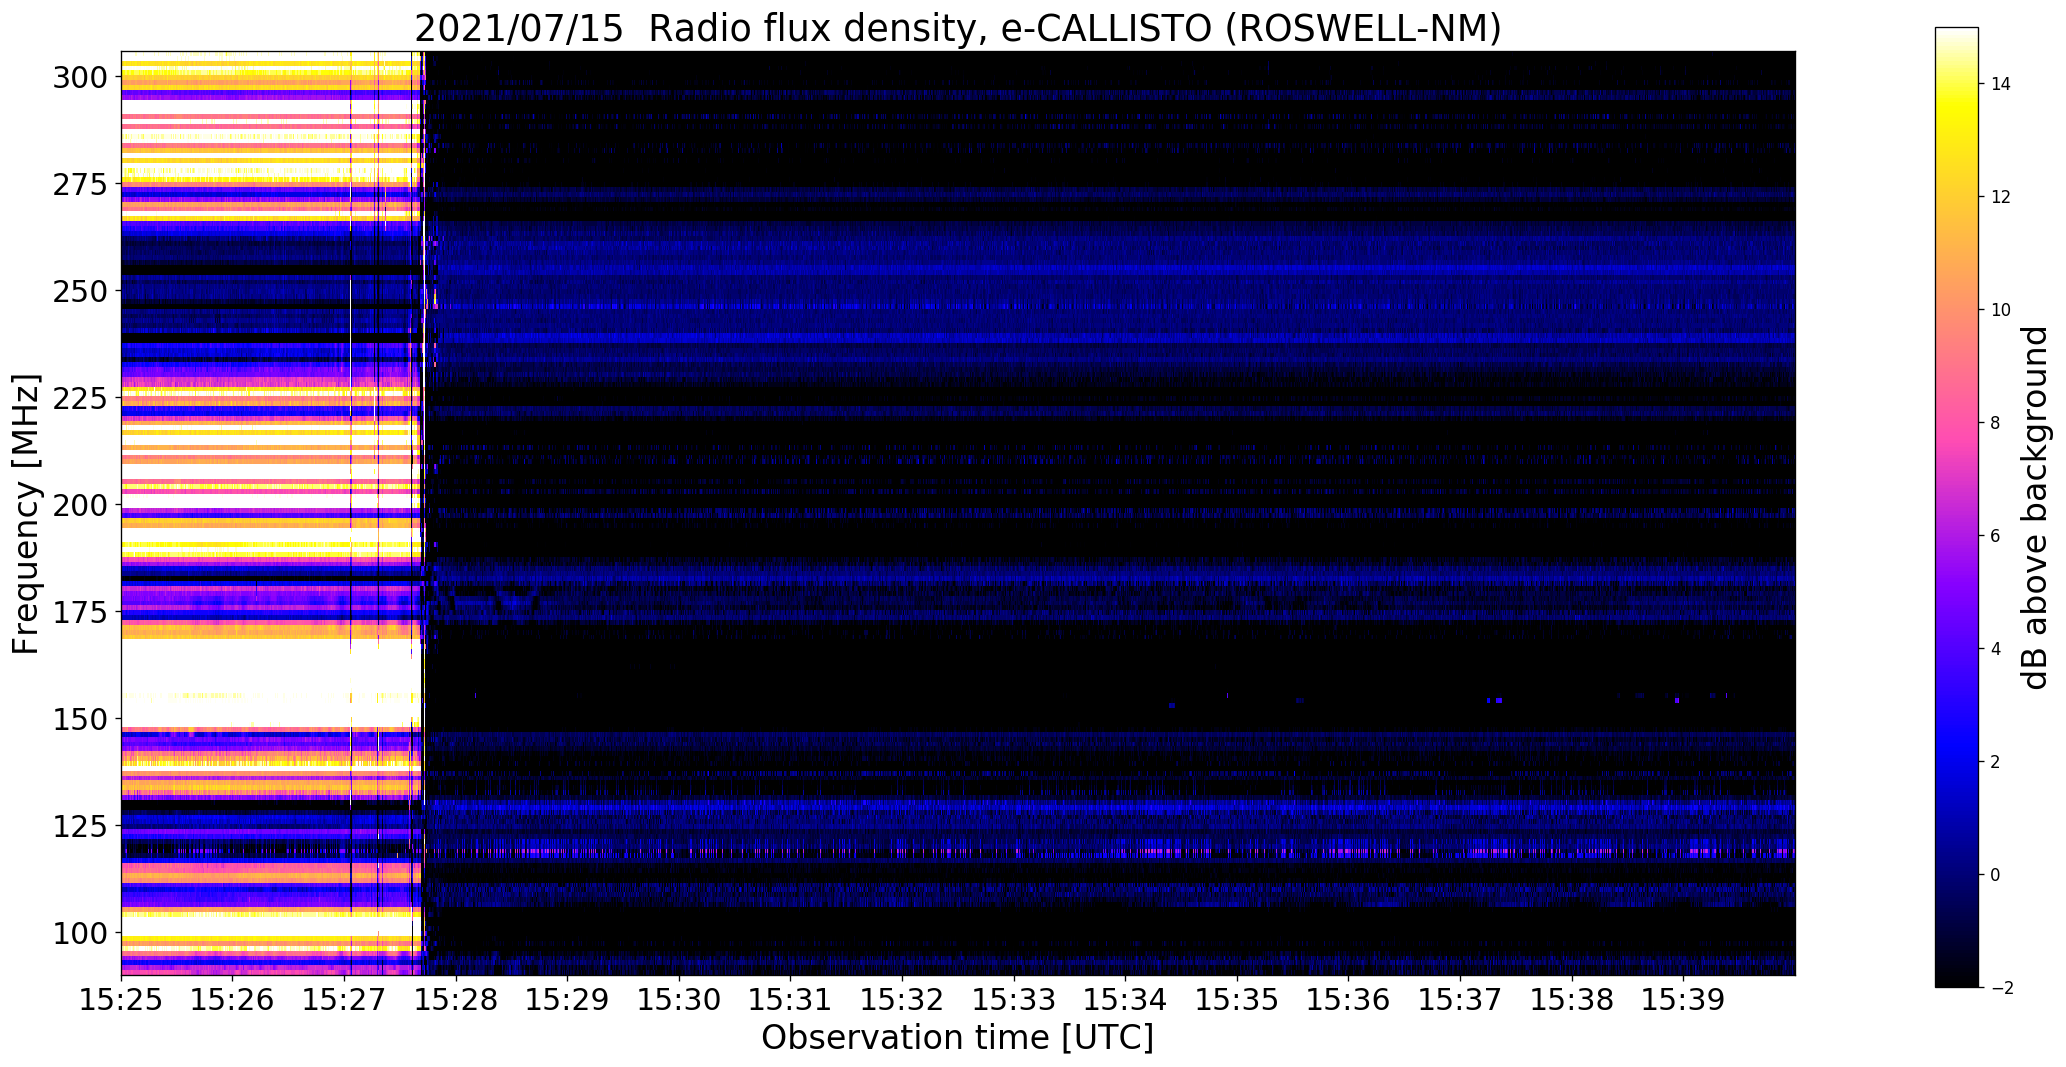This screenshot has height=1067, width=2066.
Task: Click the 'Observation time [UTC]' axis label
Action: [957, 1038]
